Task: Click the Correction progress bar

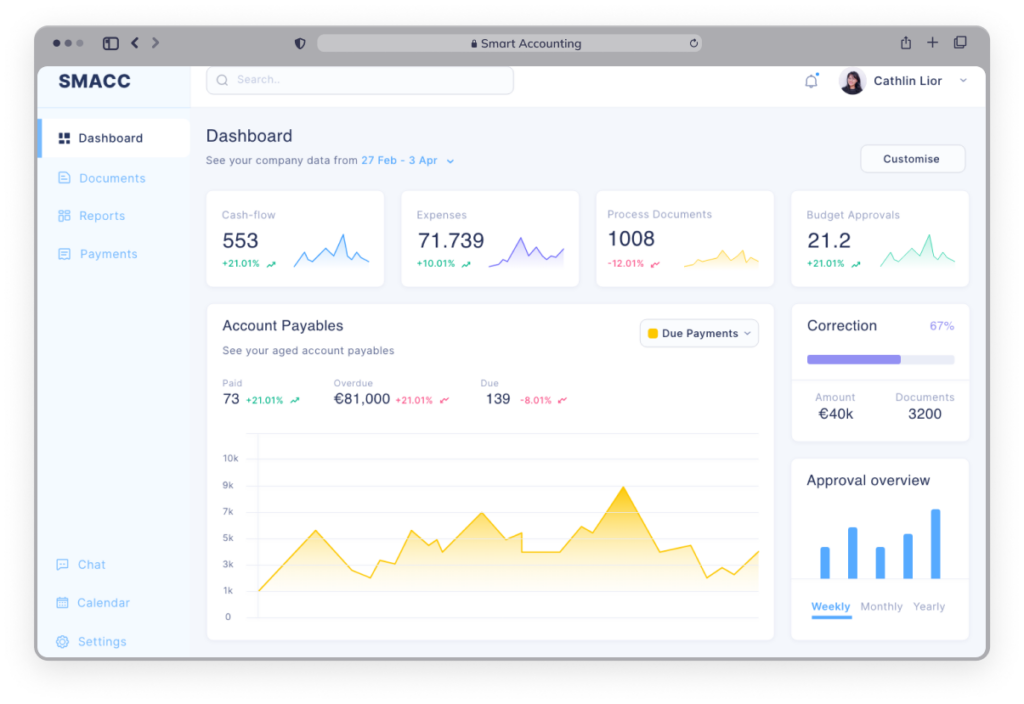Action: point(880,359)
